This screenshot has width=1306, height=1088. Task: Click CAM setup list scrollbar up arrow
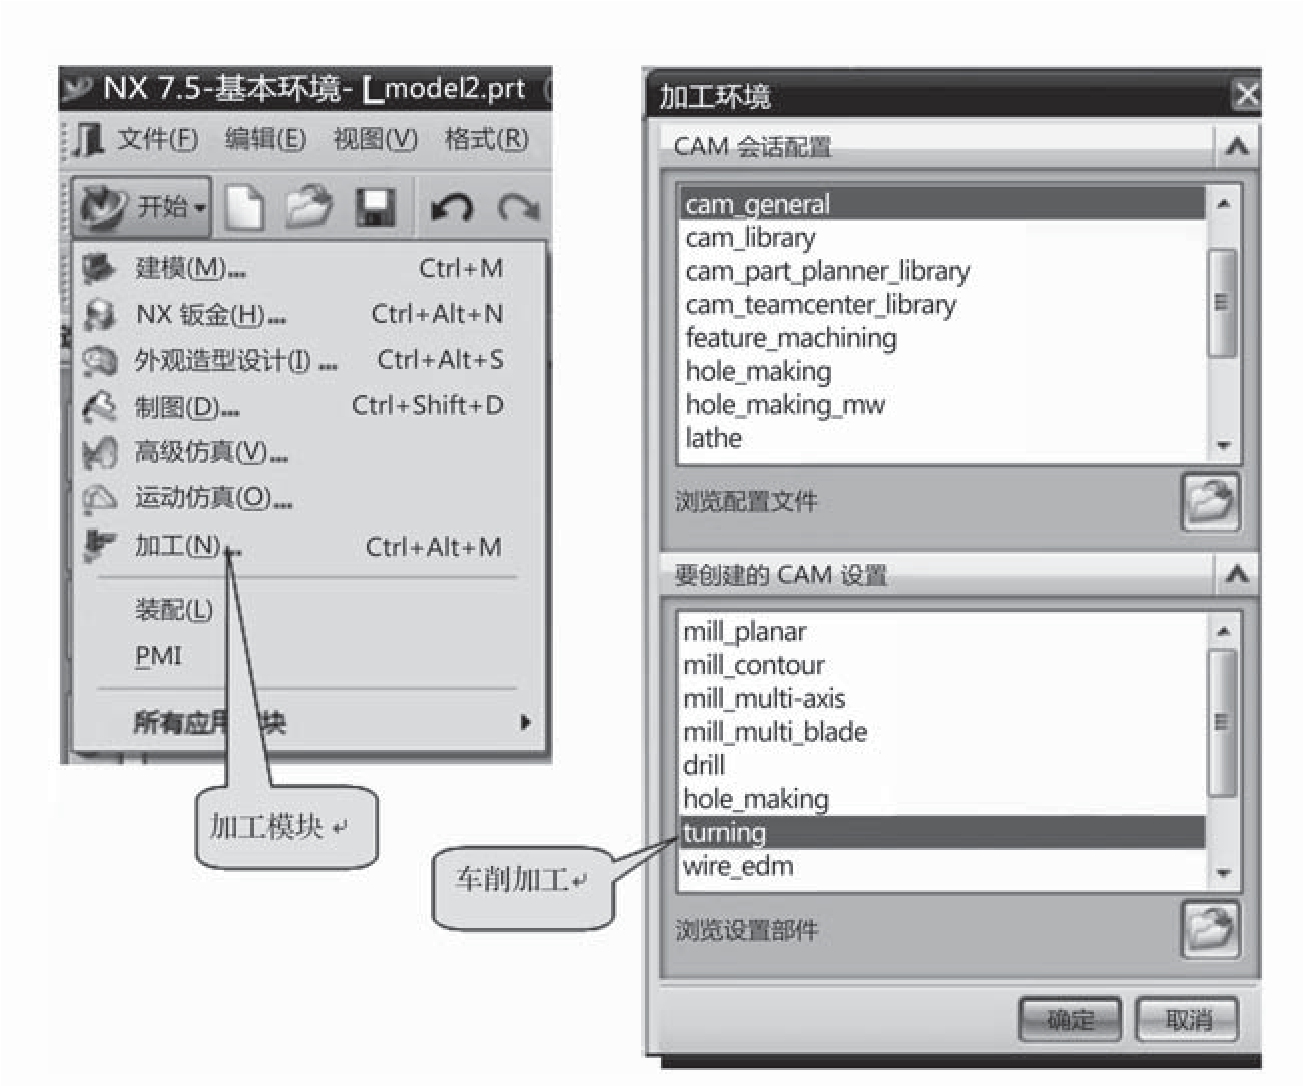coord(1223,631)
